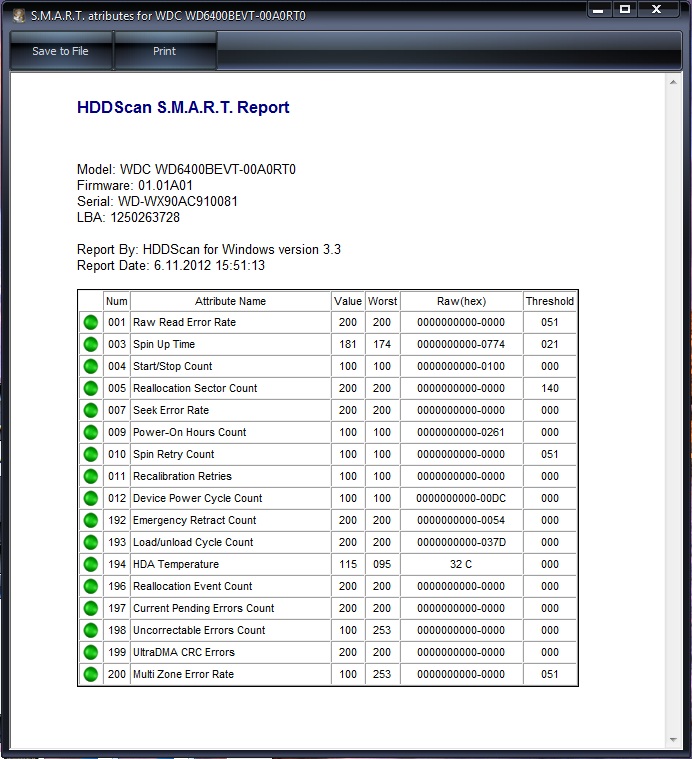Click the Power-On Hours raw value 0000000000-0261
The height and width of the screenshot is (759, 692).
point(461,432)
